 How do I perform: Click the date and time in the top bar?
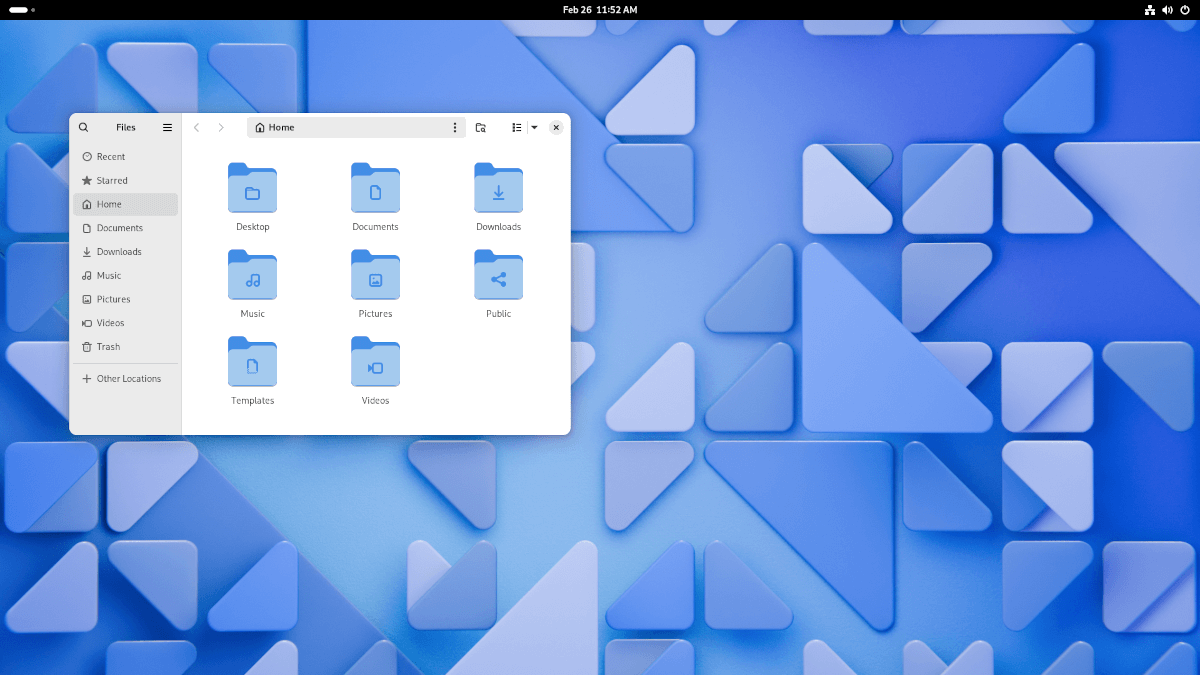600,10
